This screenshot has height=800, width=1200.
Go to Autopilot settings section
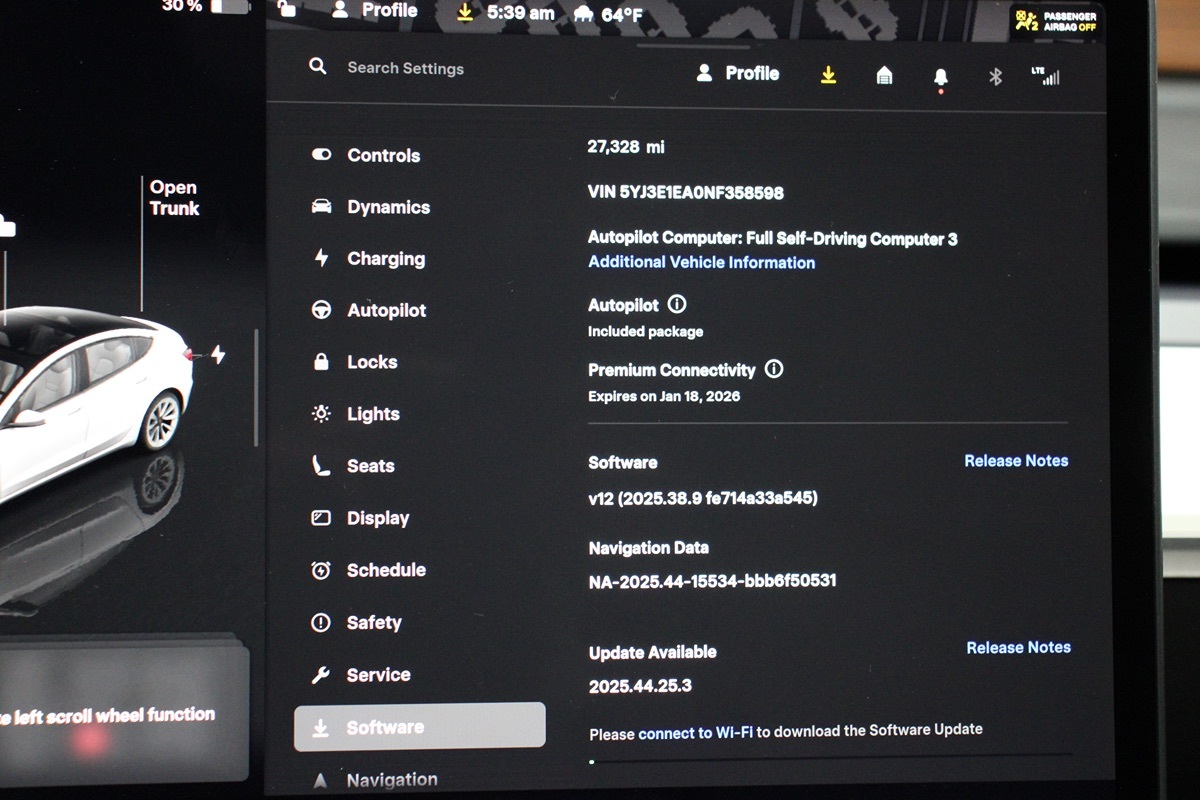386,311
